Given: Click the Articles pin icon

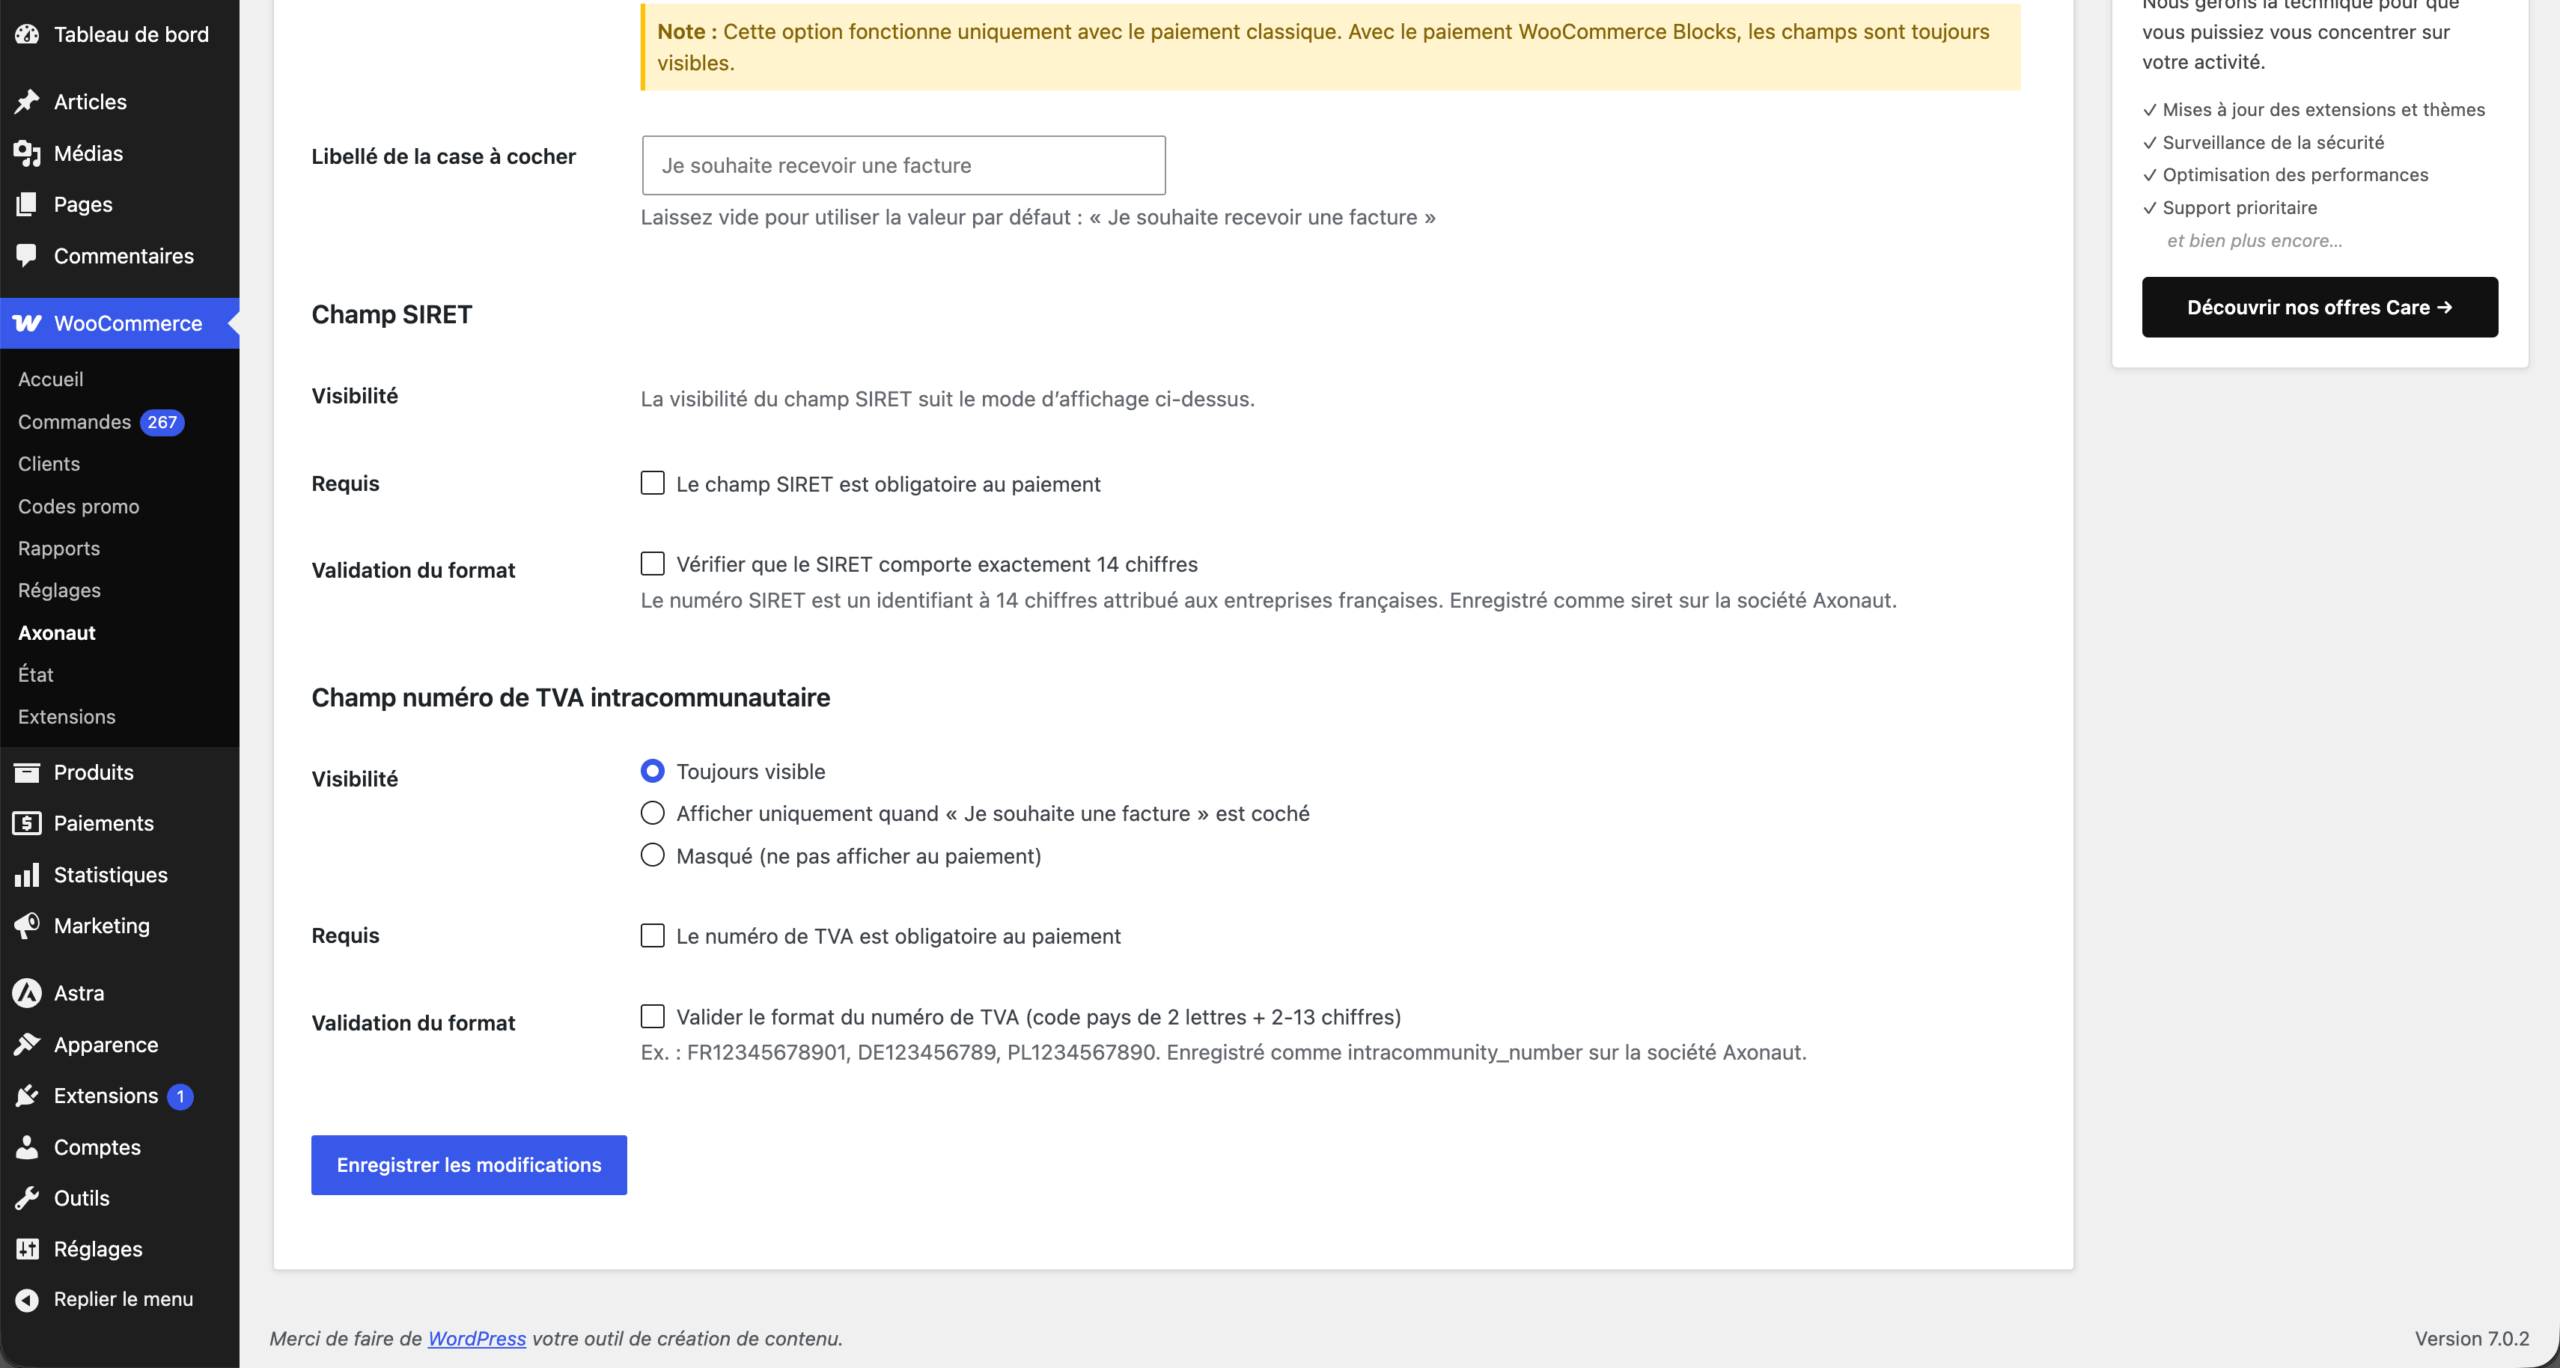Looking at the screenshot, I should click(27, 102).
